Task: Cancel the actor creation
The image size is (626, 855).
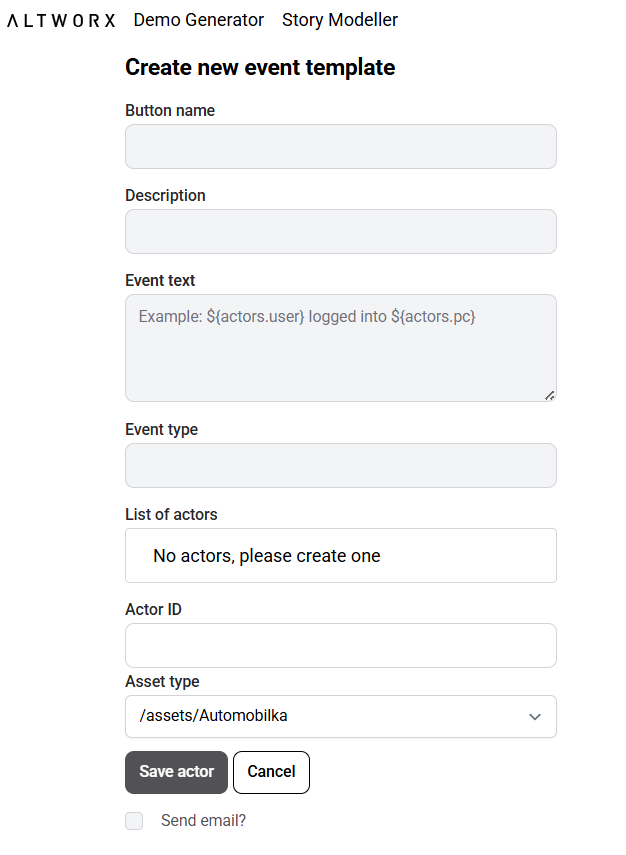Action: point(271,772)
